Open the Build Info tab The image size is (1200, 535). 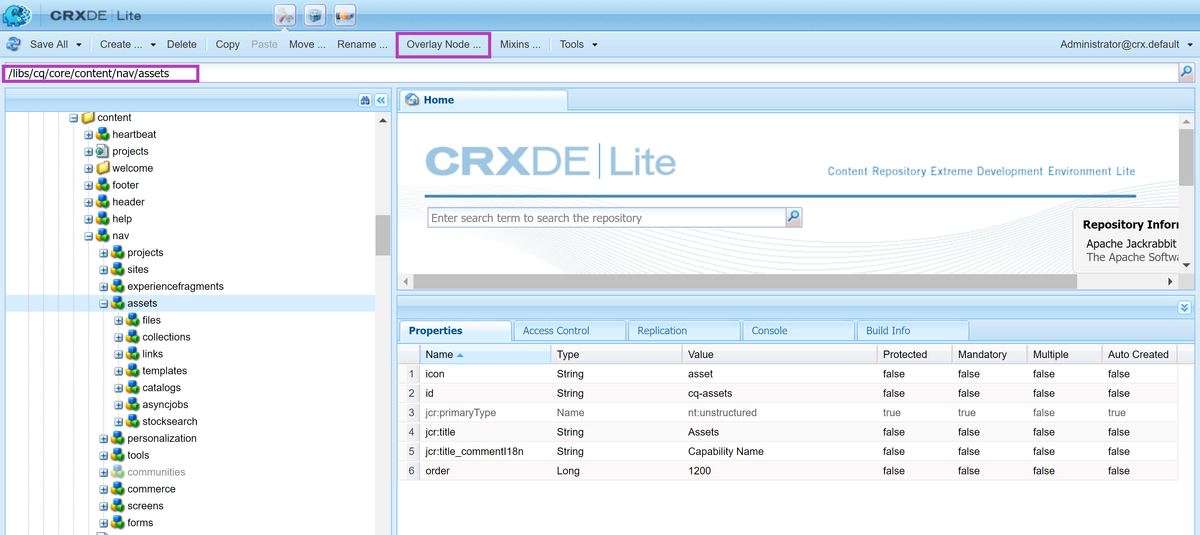point(912,330)
